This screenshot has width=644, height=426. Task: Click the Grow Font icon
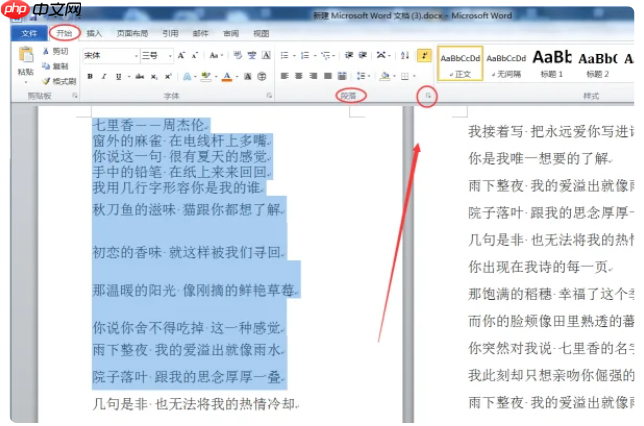[x=181, y=55]
